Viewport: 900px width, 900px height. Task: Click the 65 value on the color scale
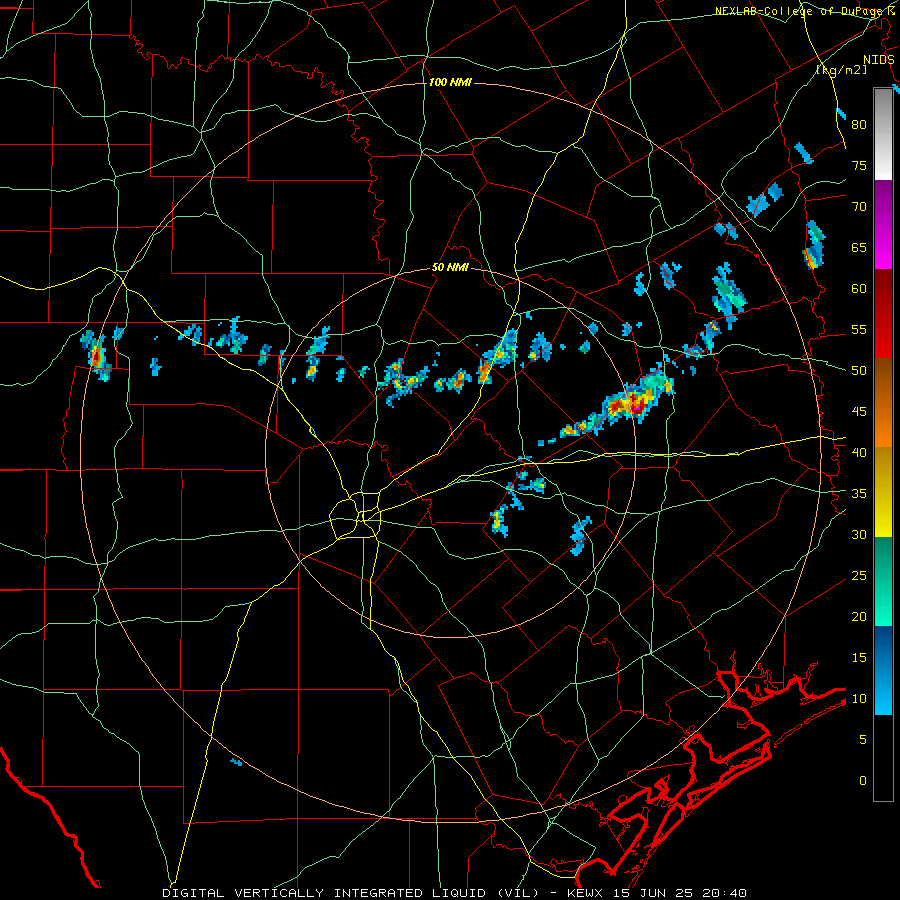point(859,247)
